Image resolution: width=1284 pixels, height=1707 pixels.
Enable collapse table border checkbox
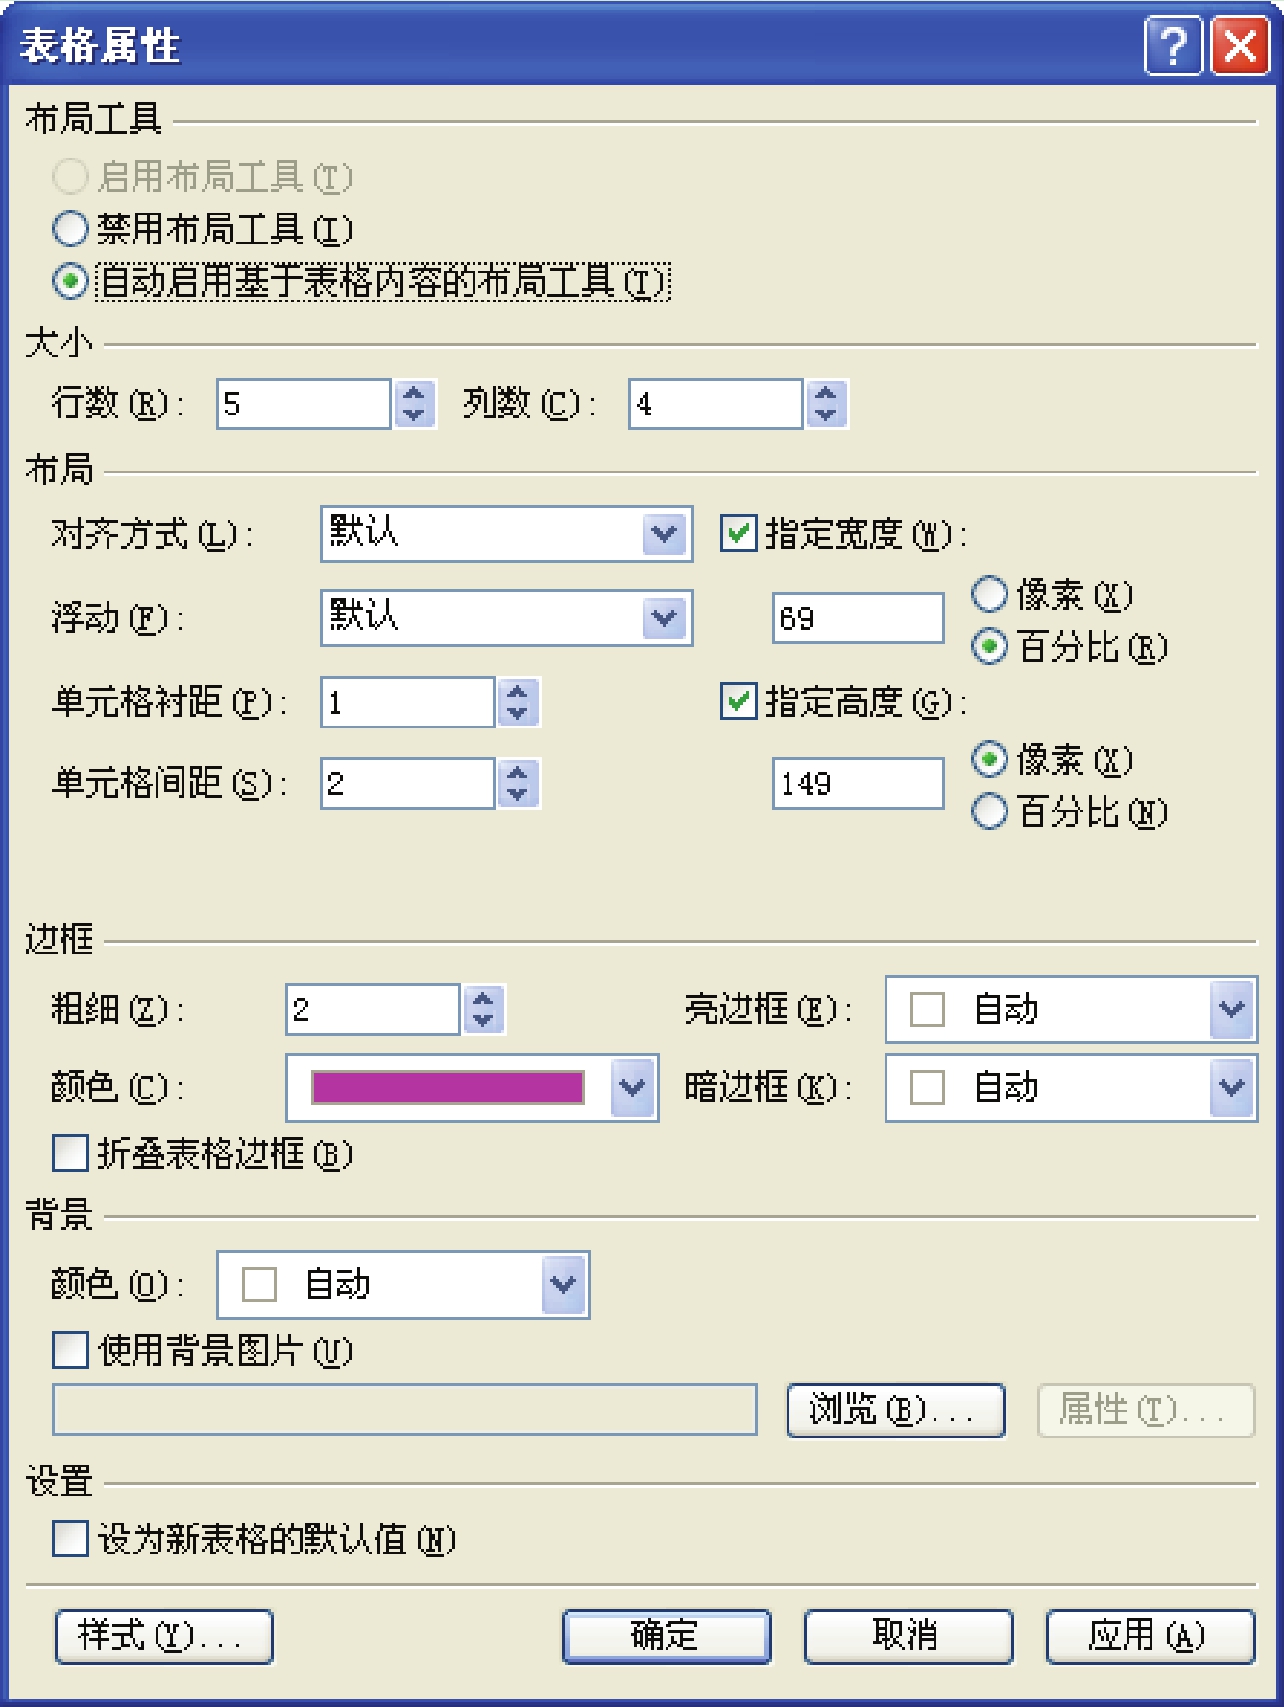[70, 1153]
